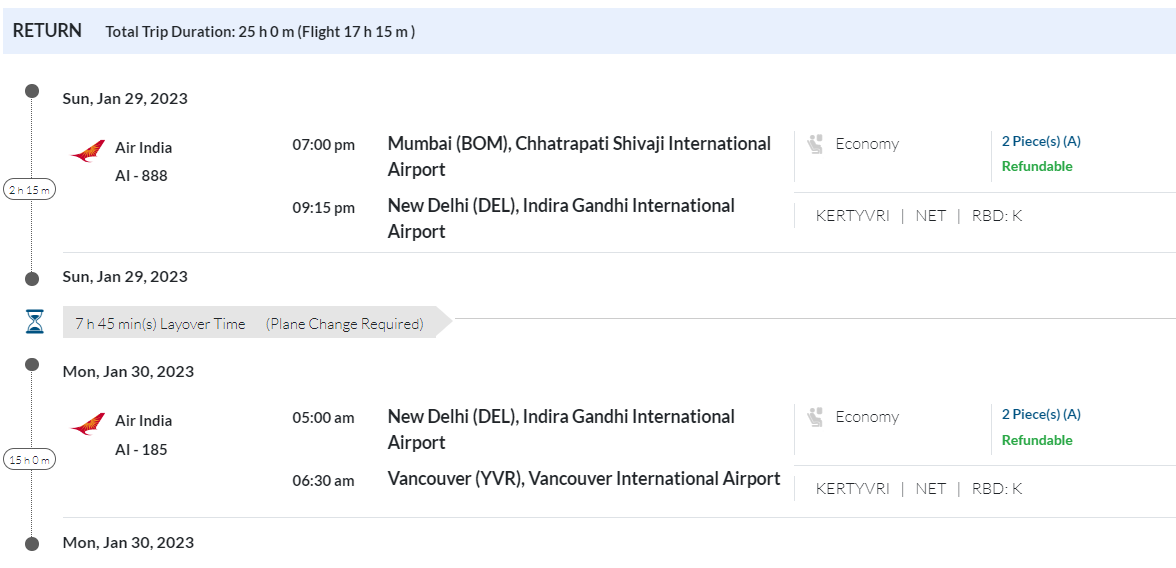Open 2 Piece(s) (A) baggage link on the Delhi–Vancouver flight

coord(1041,414)
